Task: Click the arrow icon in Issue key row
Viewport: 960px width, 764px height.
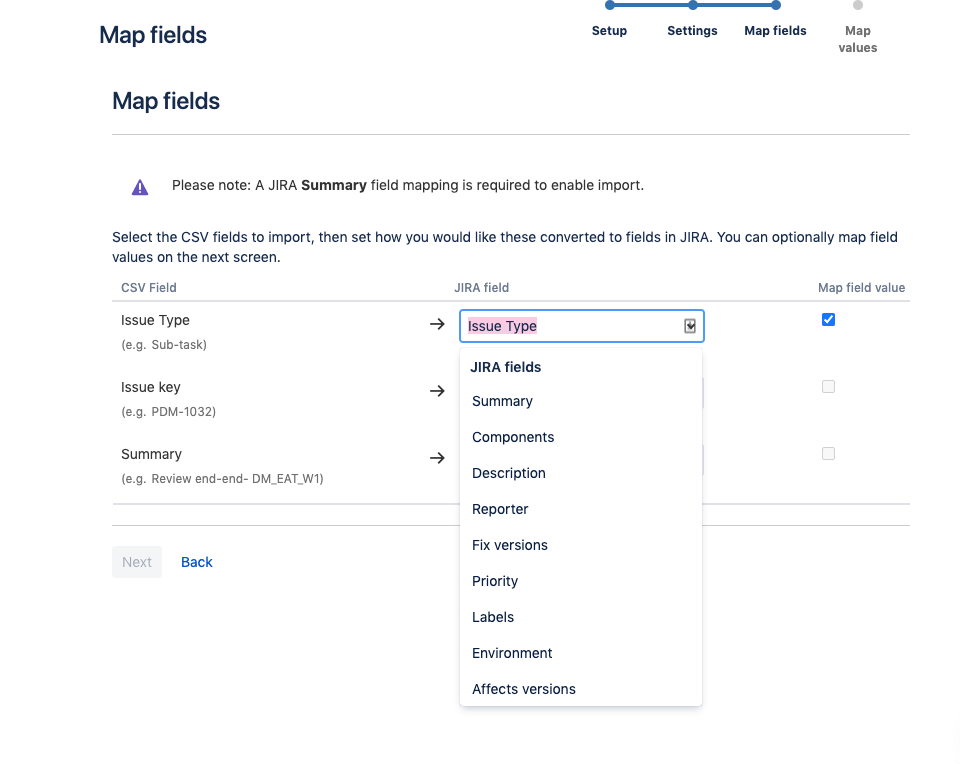Action: pos(437,391)
